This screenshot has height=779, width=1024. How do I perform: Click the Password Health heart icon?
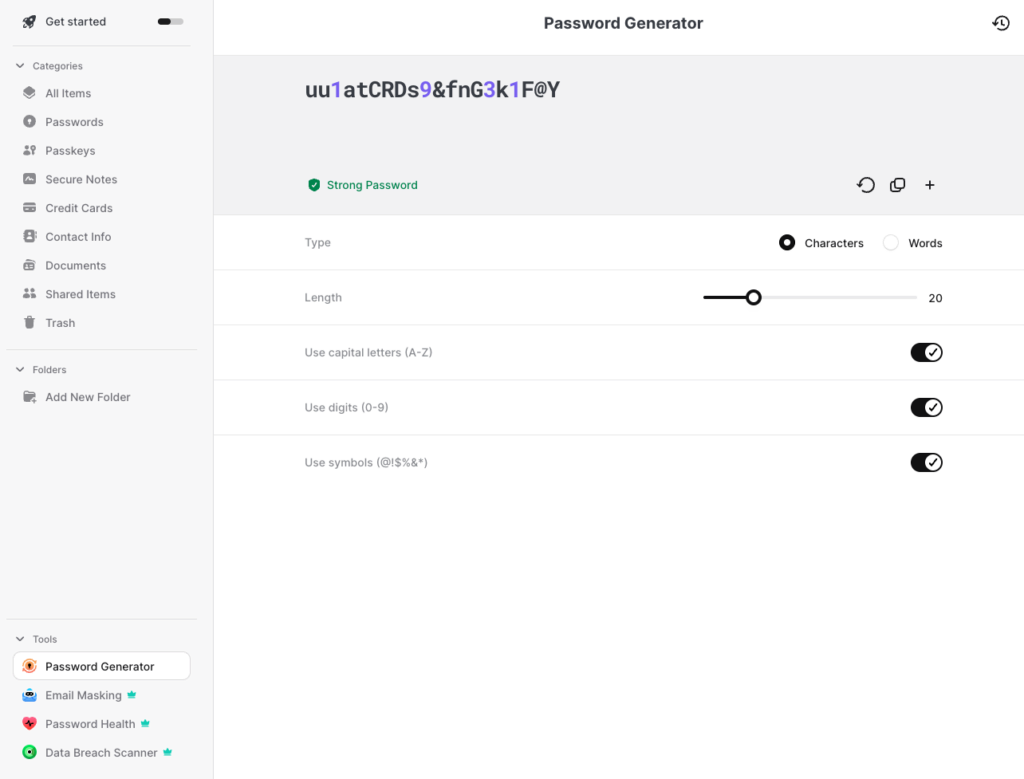pyautogui.click(x=29, y=723)
